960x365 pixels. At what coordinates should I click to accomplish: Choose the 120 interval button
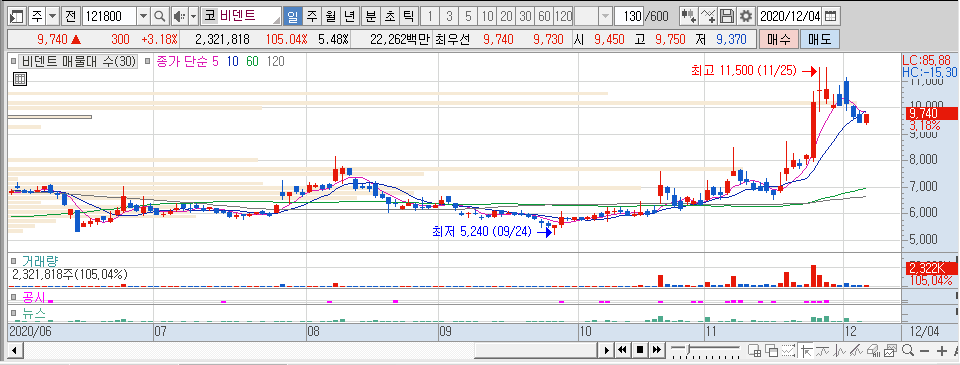pyautogui.click(x=564, y=16)
